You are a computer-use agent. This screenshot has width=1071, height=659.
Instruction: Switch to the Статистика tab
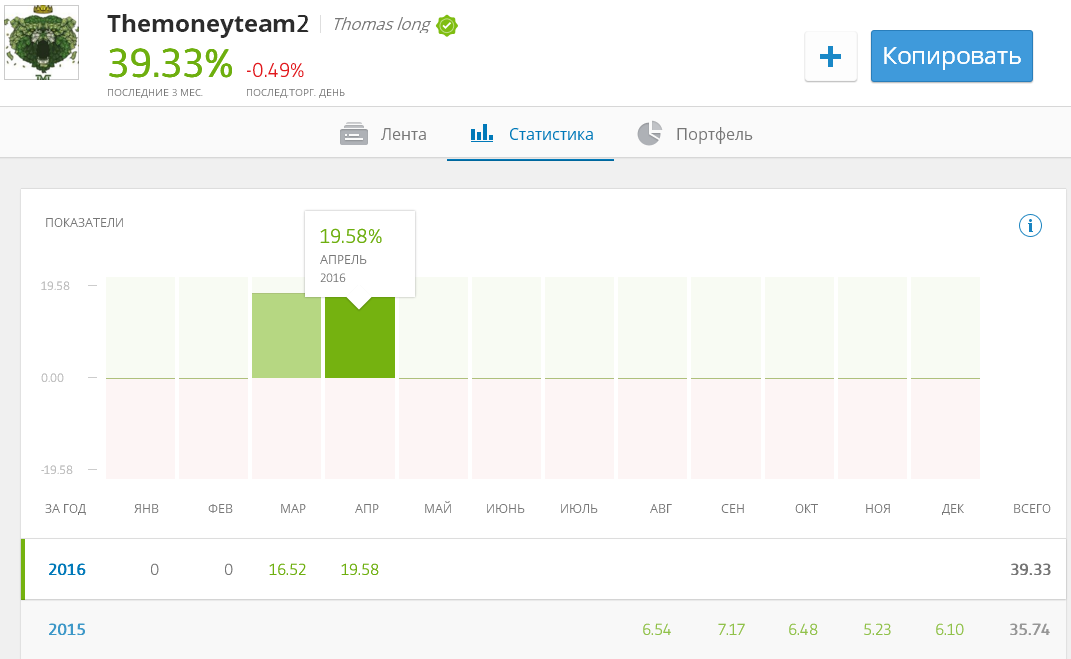(550, 134)
